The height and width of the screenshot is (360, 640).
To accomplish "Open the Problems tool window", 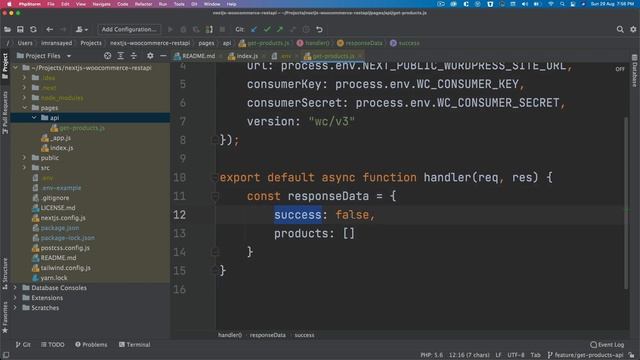I will [x=91, y=344].
